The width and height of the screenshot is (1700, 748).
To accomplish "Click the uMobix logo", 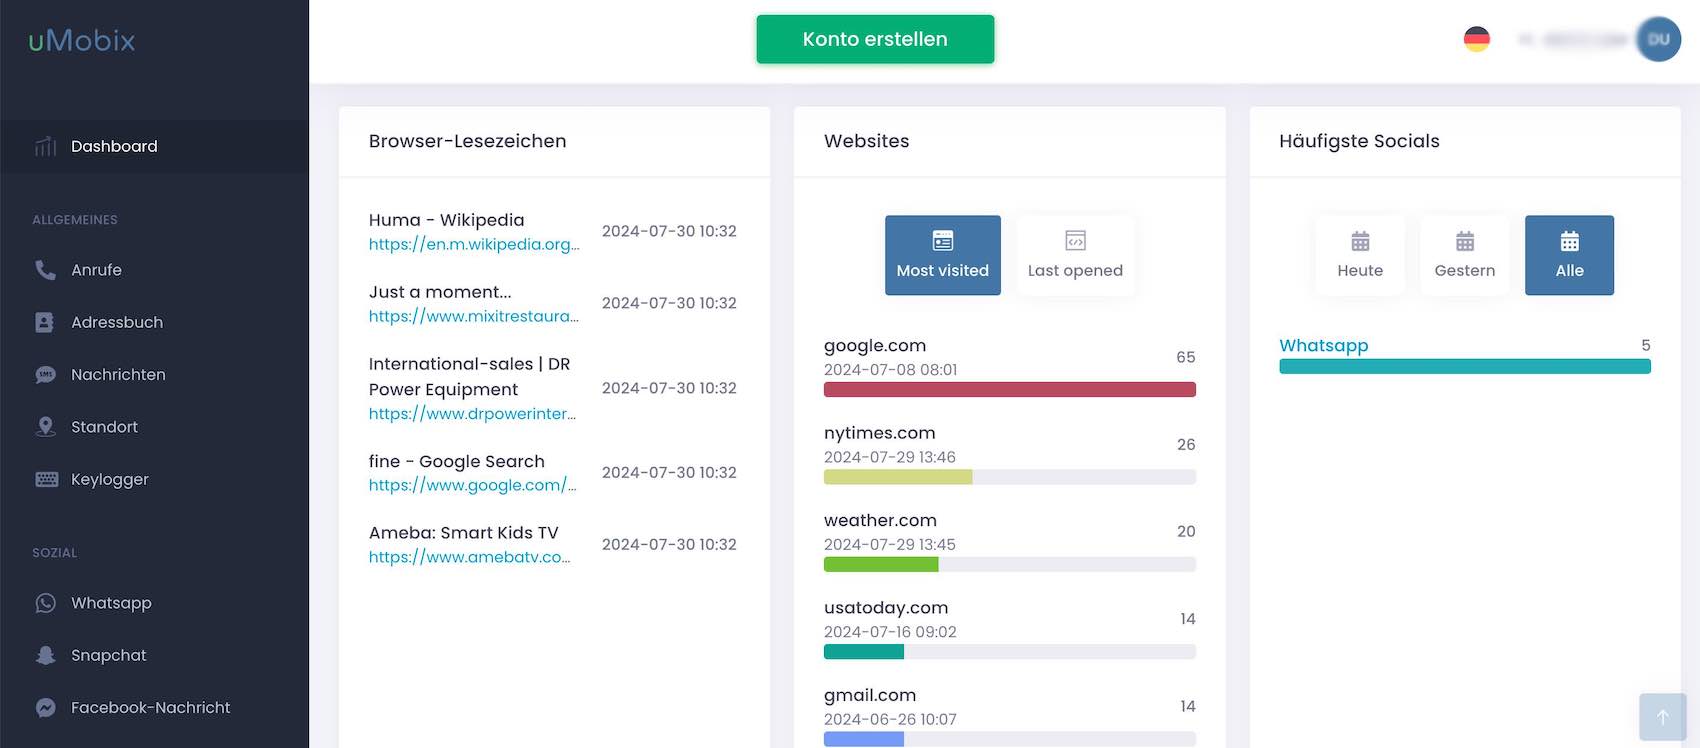I will [82, 40].
